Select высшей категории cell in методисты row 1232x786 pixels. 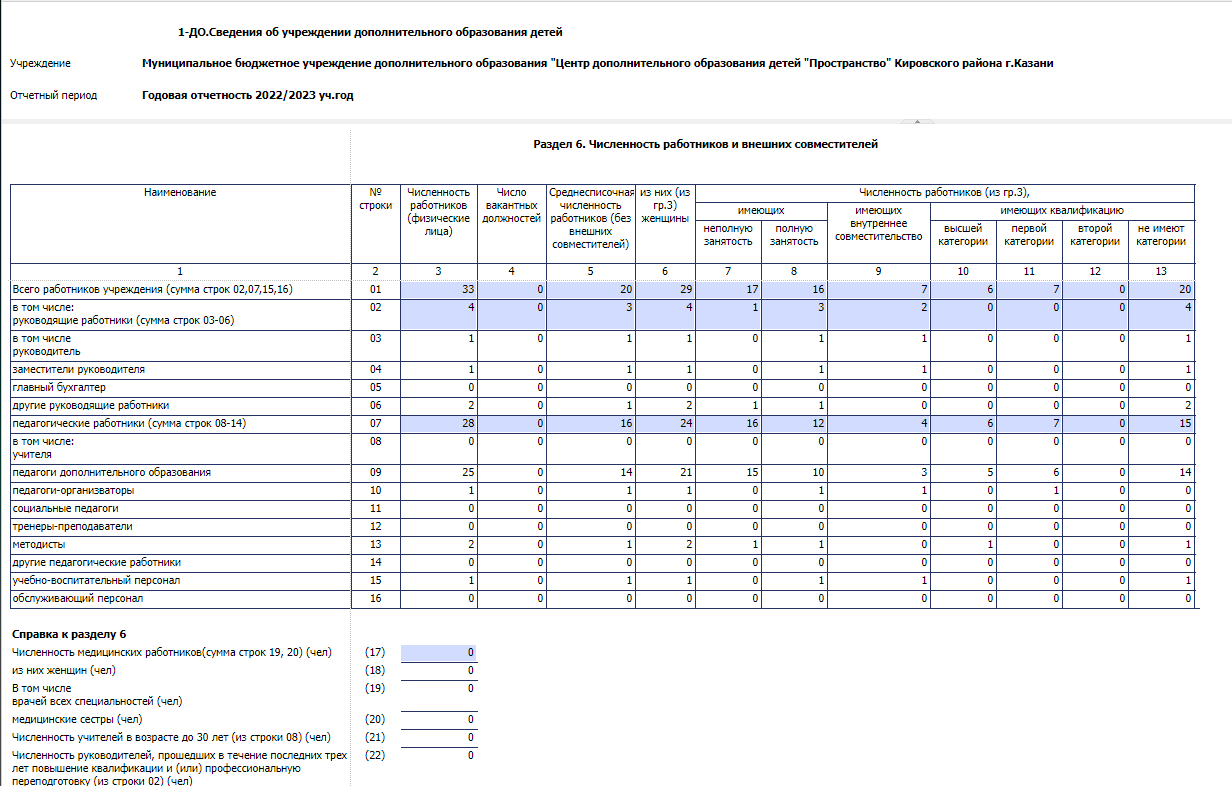tap(963, 544)
